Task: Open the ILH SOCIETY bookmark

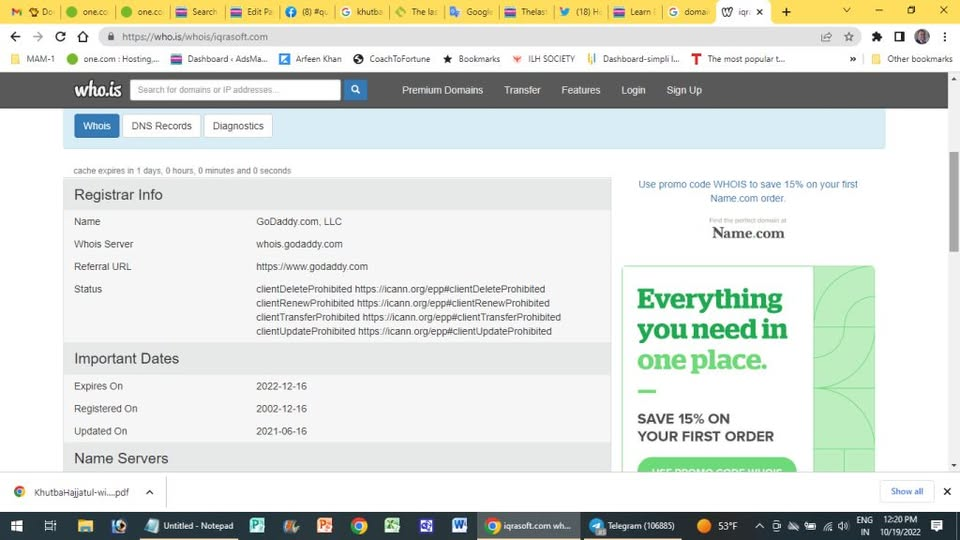Action: [544, 59]
